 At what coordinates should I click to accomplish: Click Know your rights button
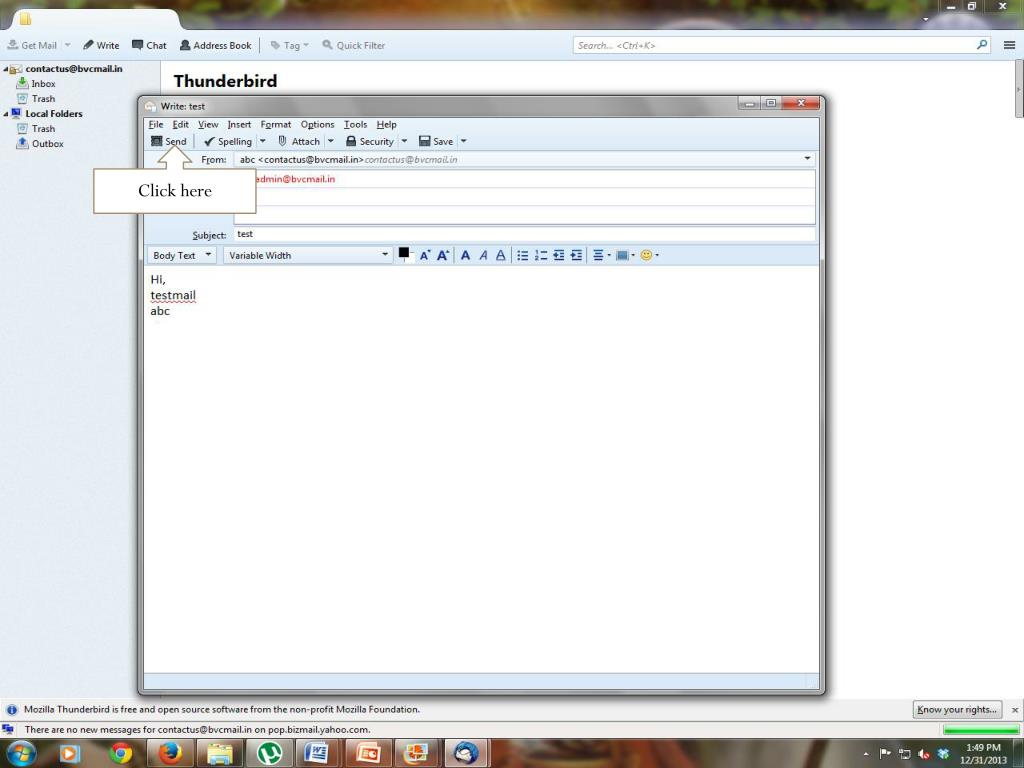(957, 709)
